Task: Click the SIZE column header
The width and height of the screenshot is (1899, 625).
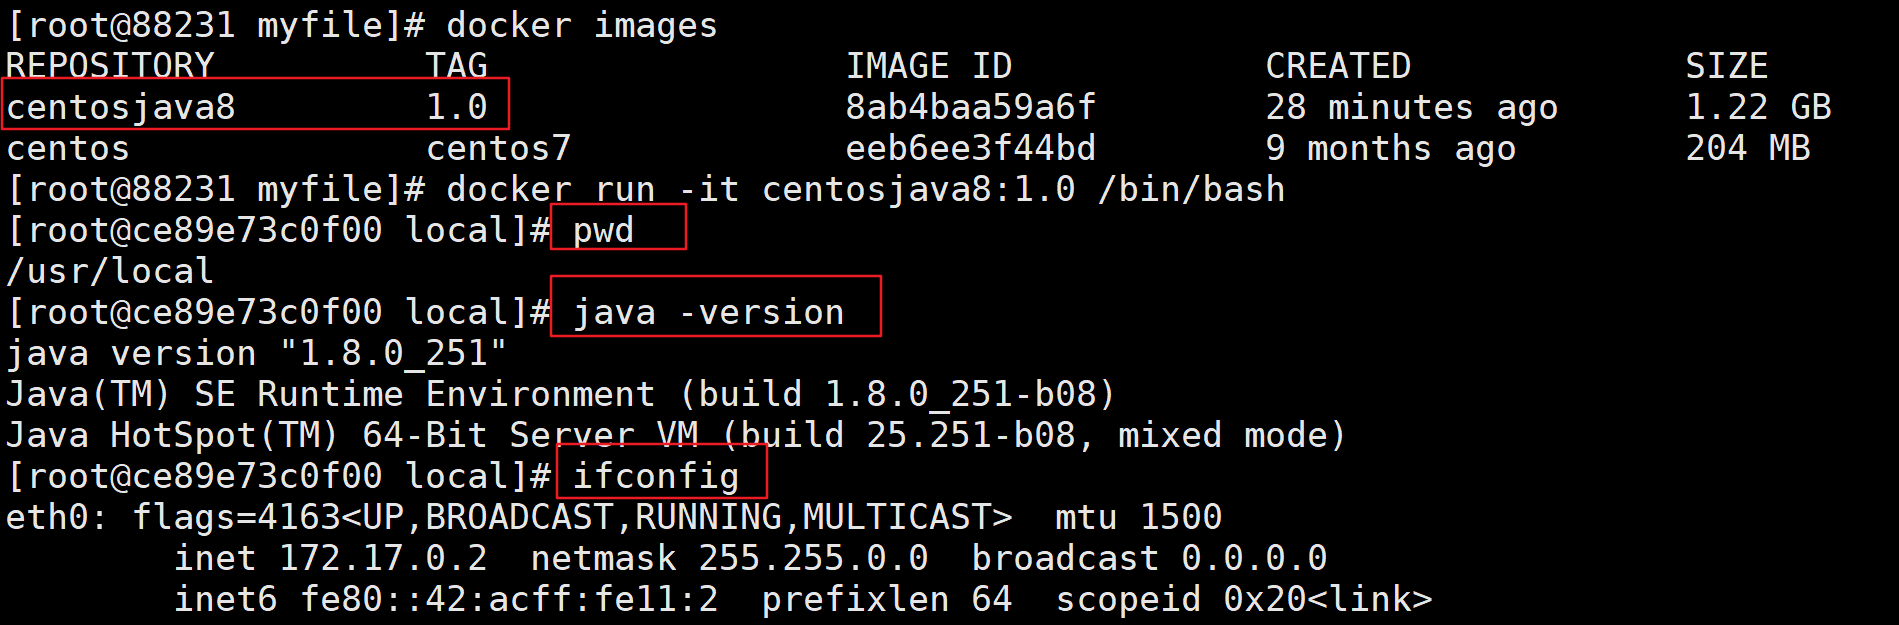Action: tap(1727, 66)
